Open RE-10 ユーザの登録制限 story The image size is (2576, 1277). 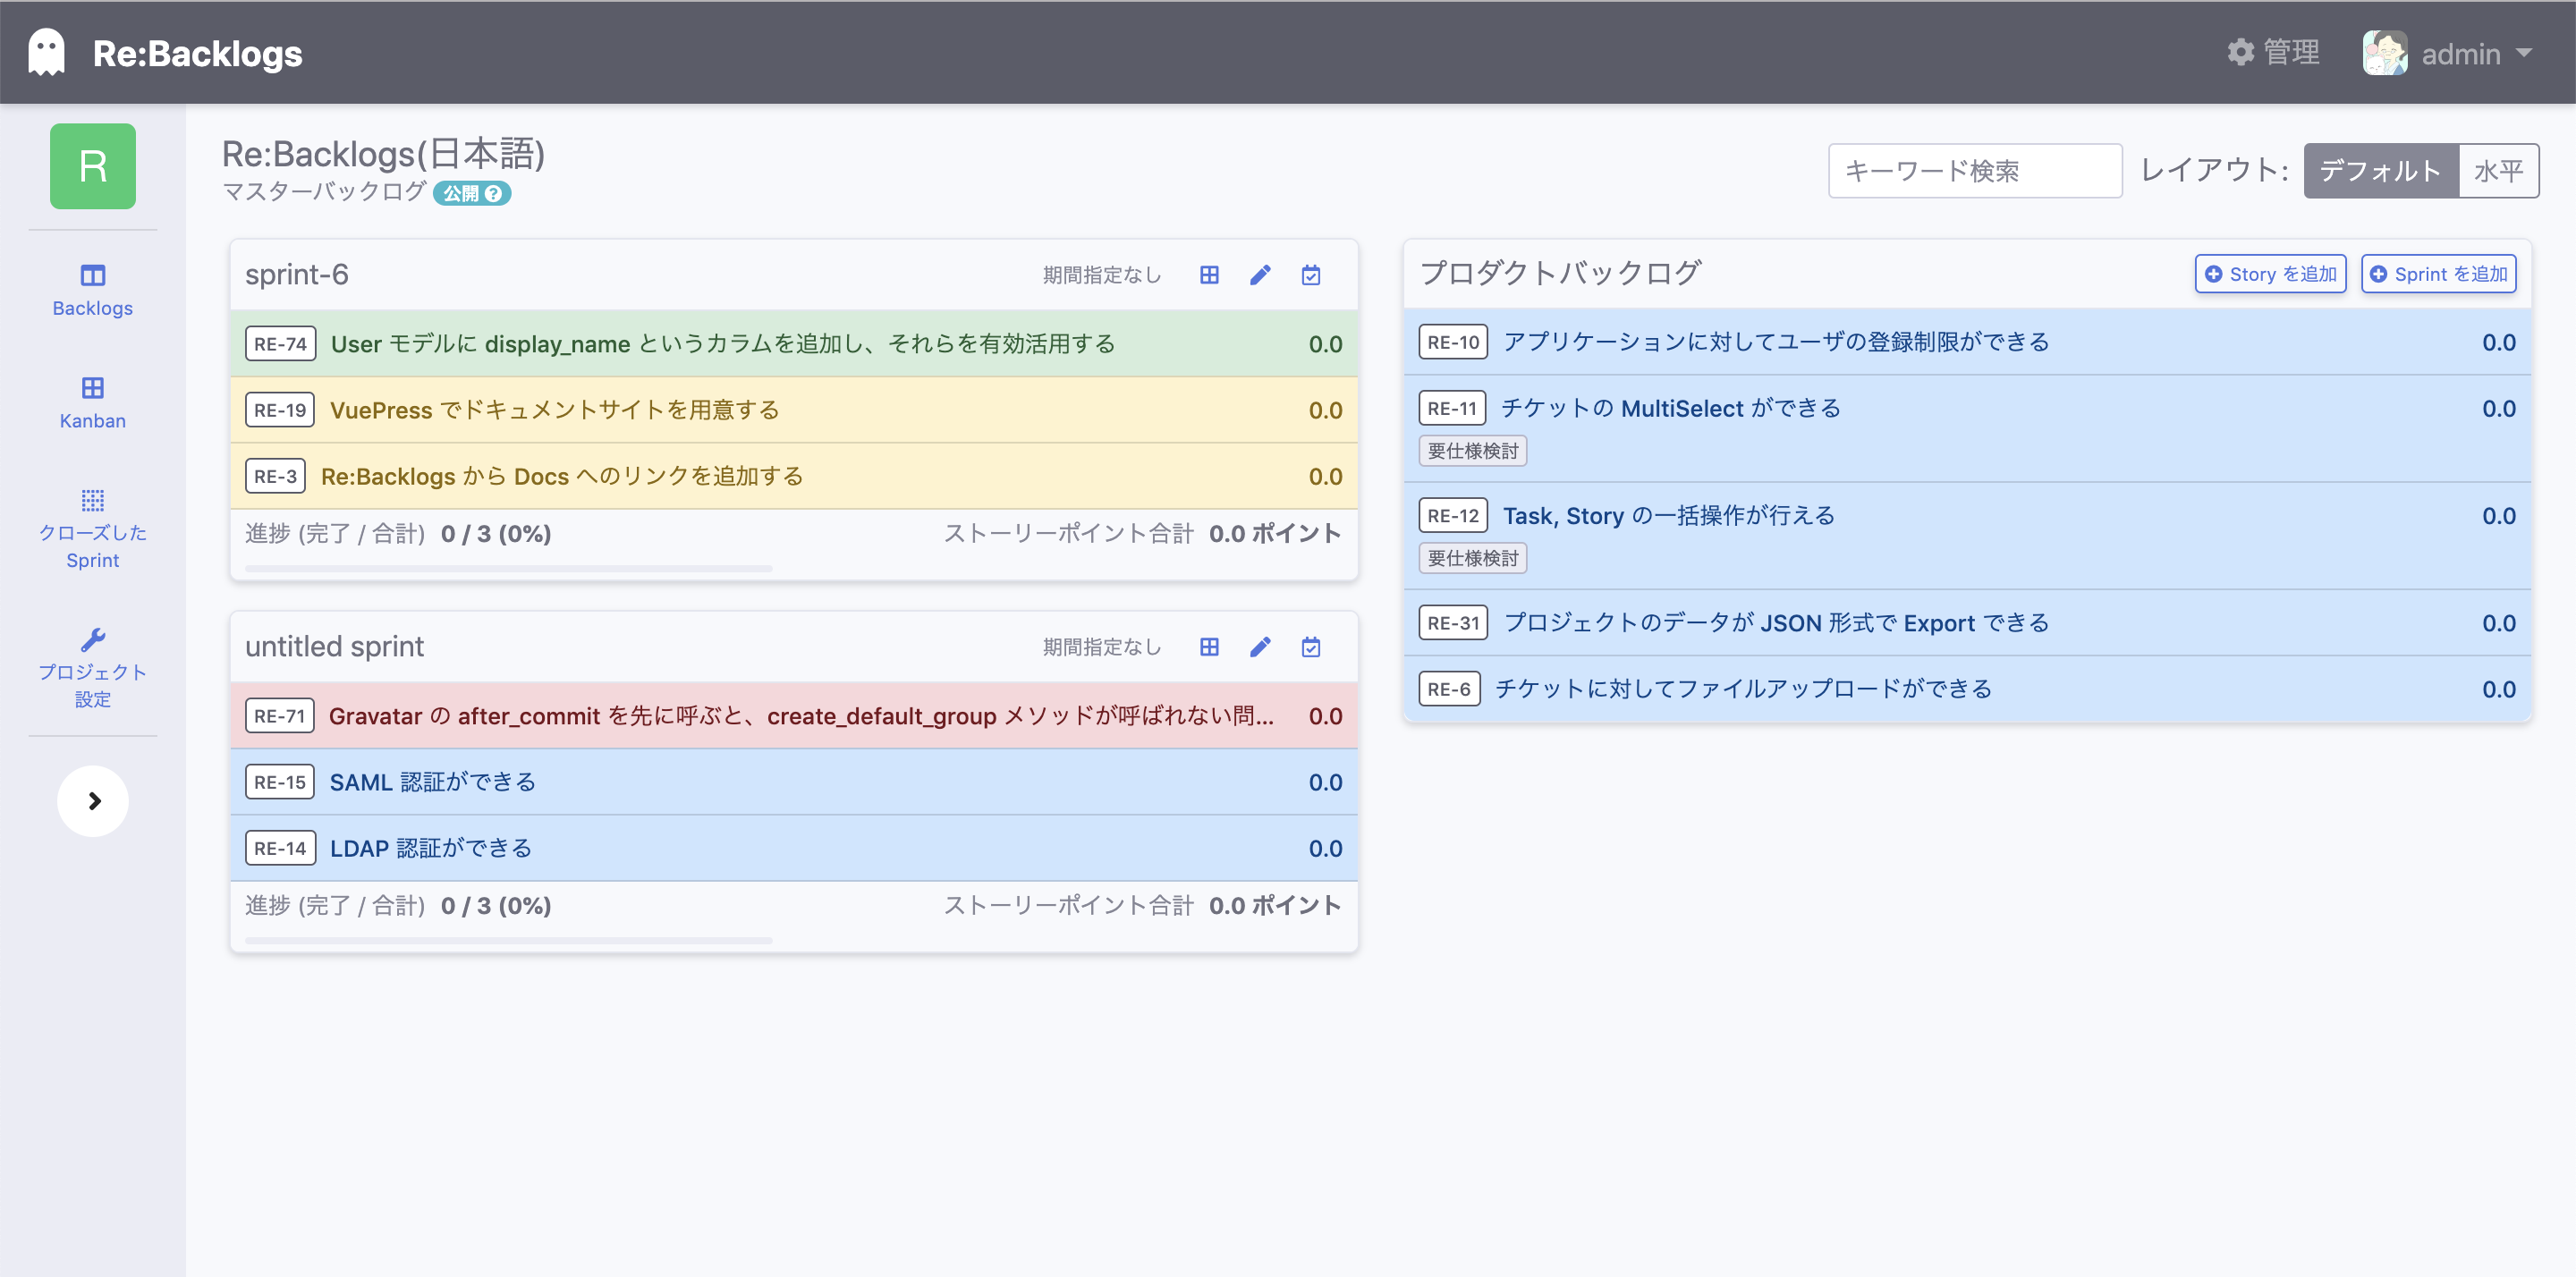point(1967,342)
